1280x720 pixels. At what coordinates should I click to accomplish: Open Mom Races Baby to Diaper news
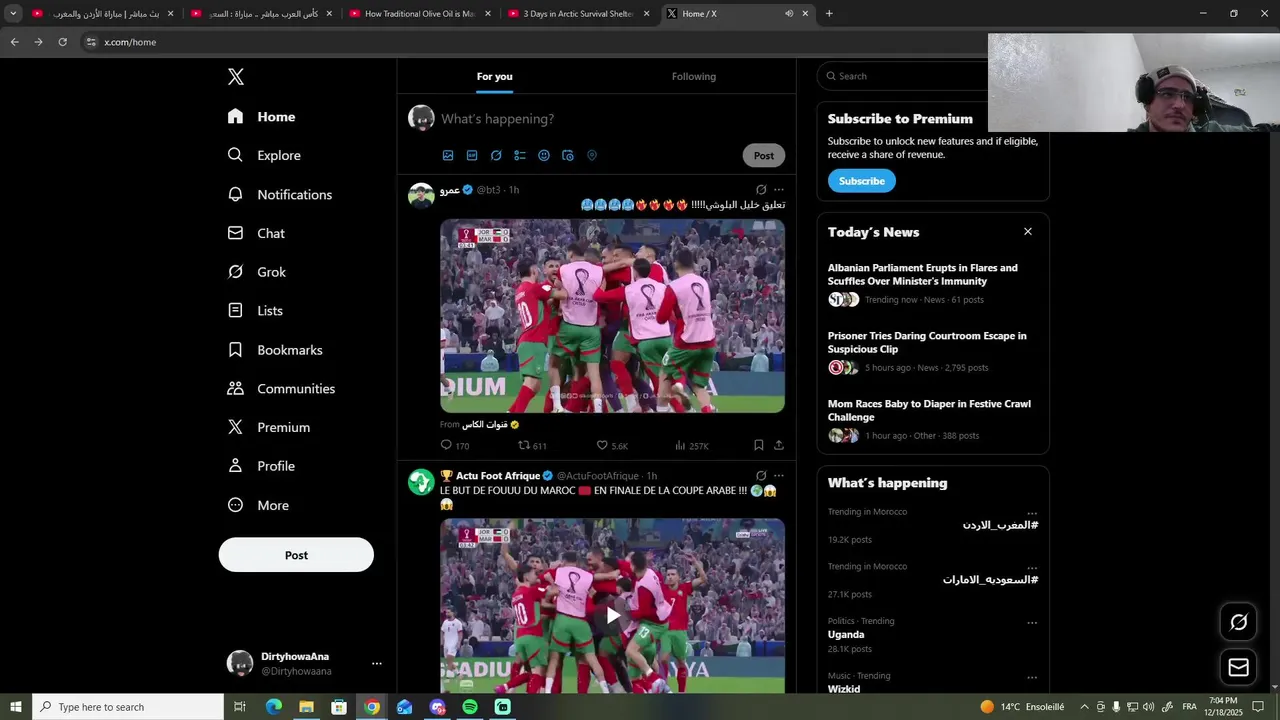pyautogui.click(x=929, y=411)
